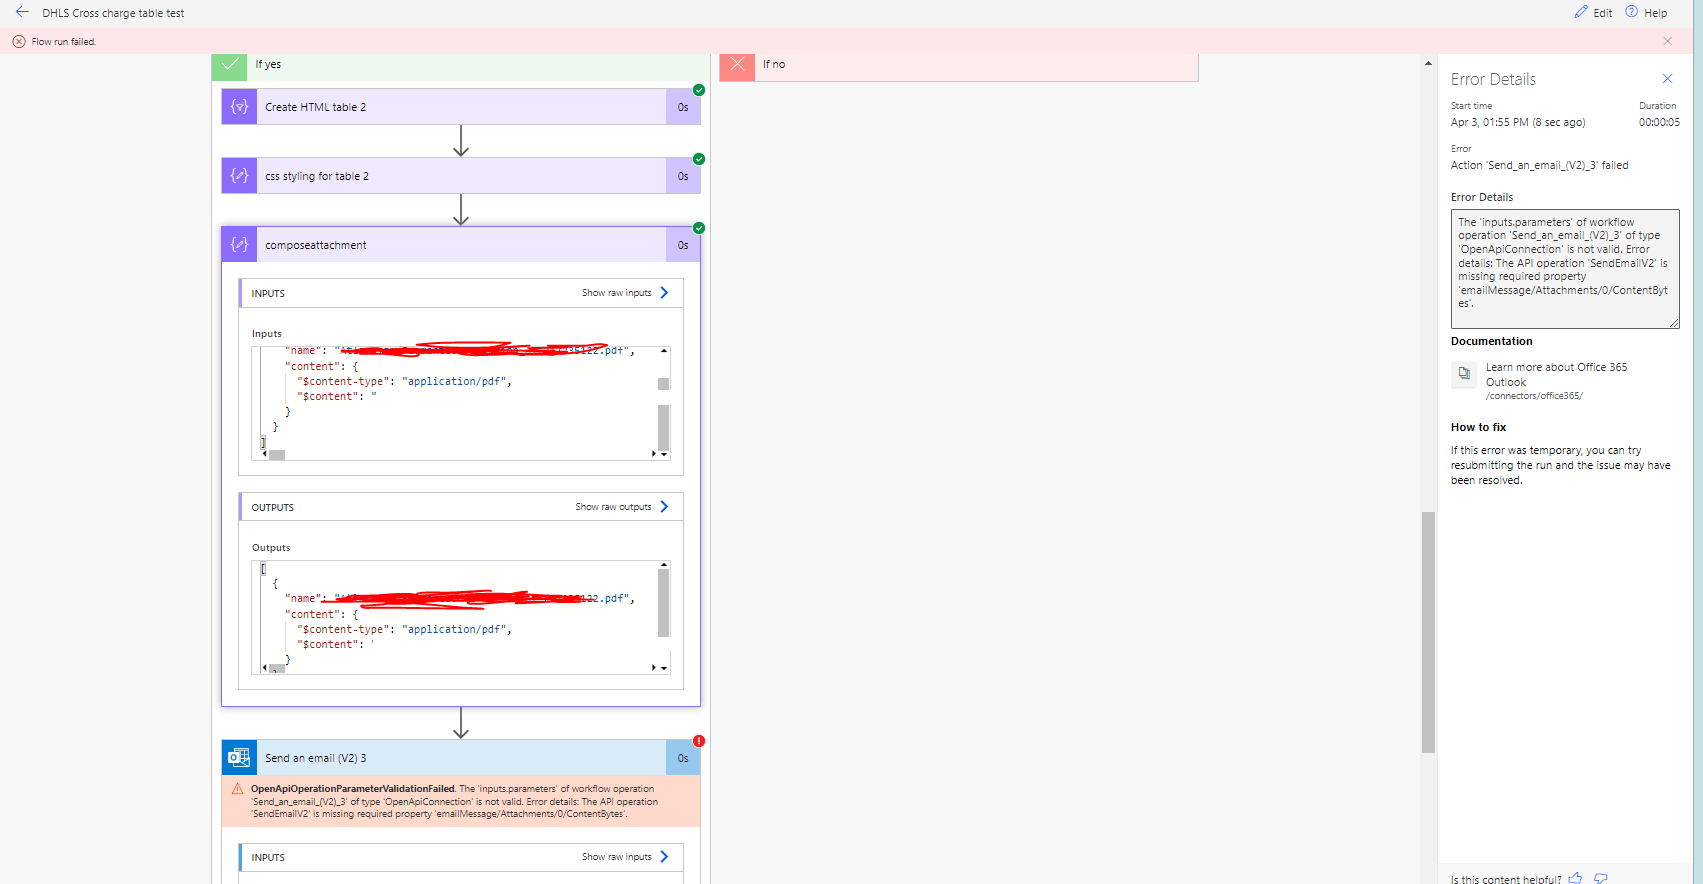Click the green check If yes icon
Screen dimensions: 1703x884
(229, 64)
